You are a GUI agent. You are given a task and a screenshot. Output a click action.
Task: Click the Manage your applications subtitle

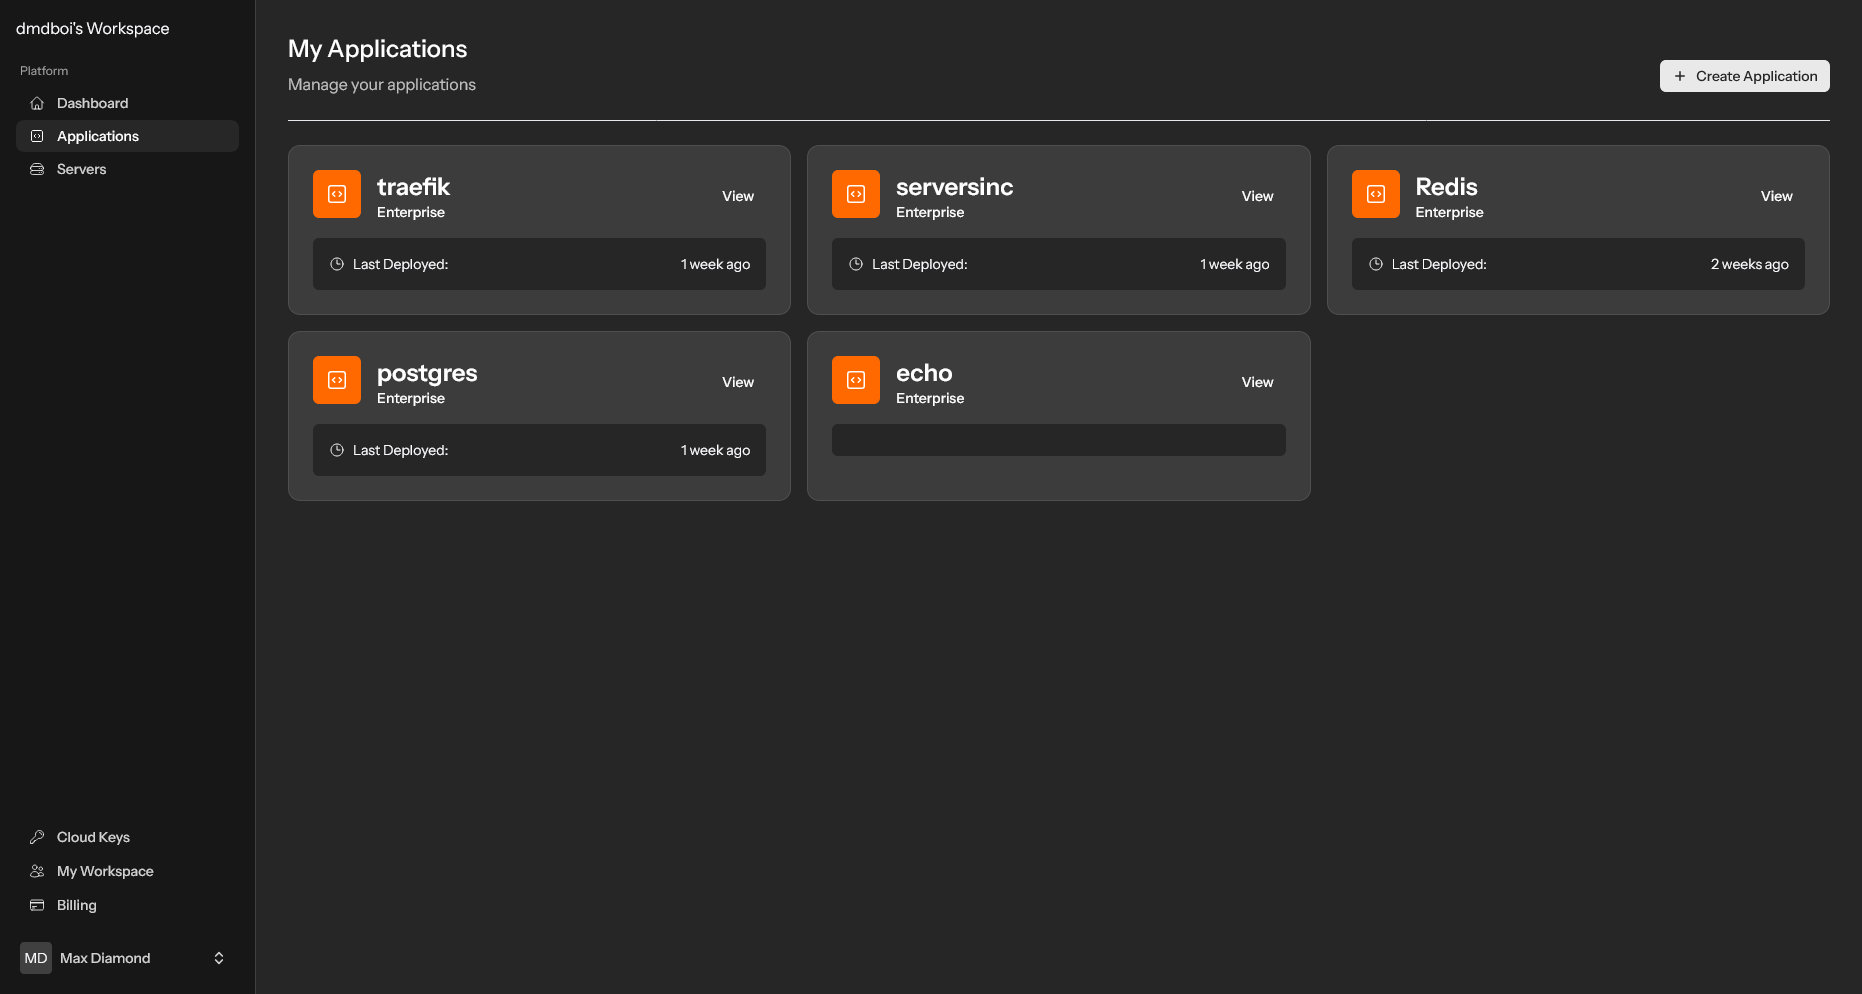pos(382,85)
